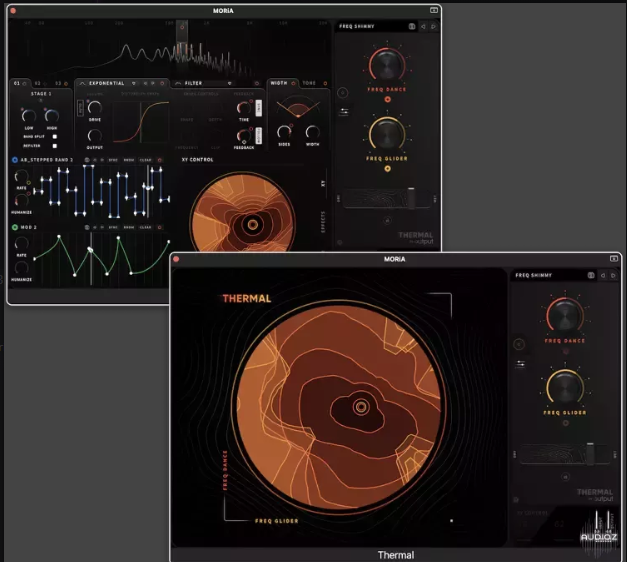Viewport: 627px width, 562px height.
Task: Click globe icon in MOD 2 row
Action: [87, 227]
